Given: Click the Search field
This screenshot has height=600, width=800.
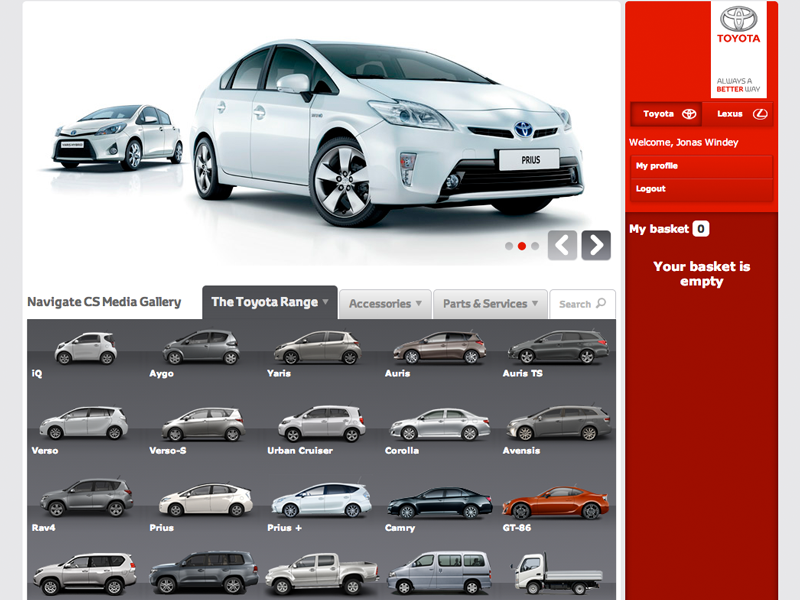Looking at the screenshot, I should click(582, 304).
